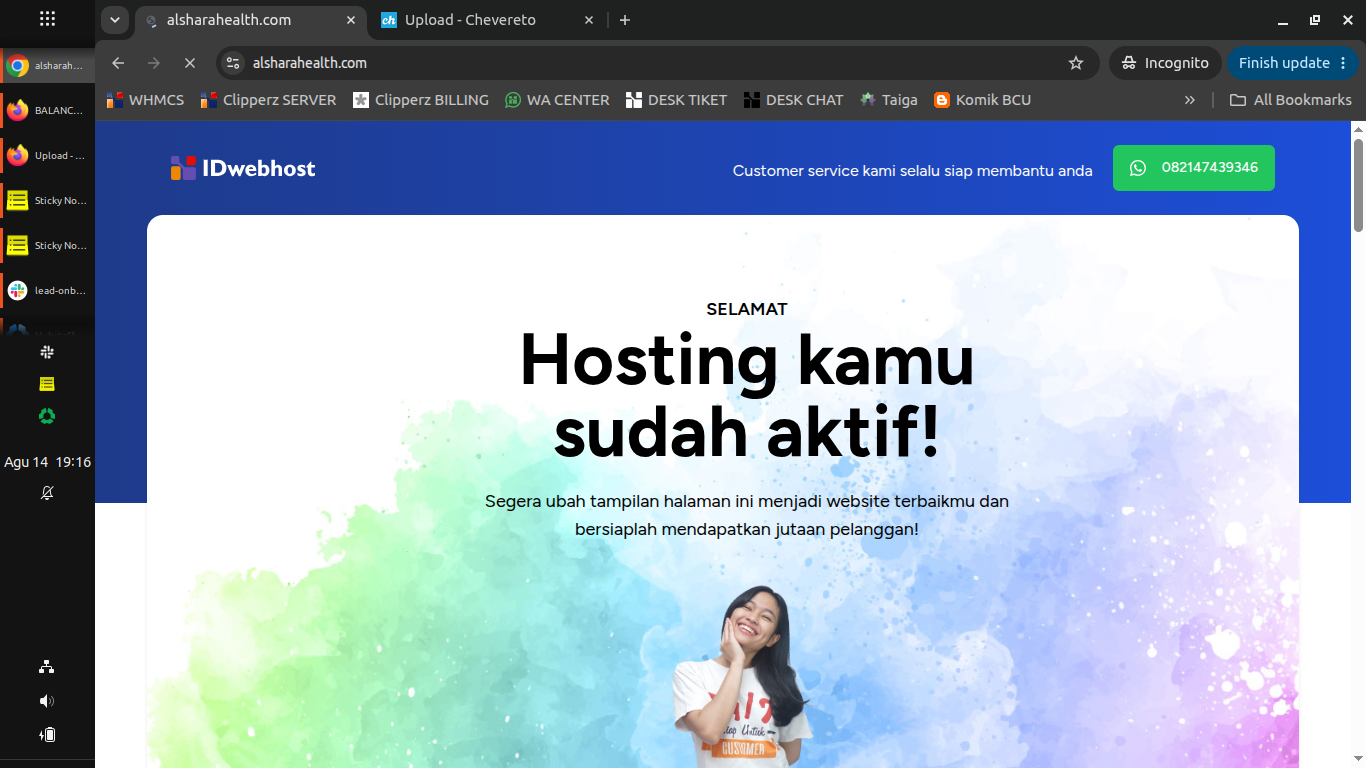Open the apps grid launcher icon
This screenshot has height=768, width=1366.
tap(47, 19)
